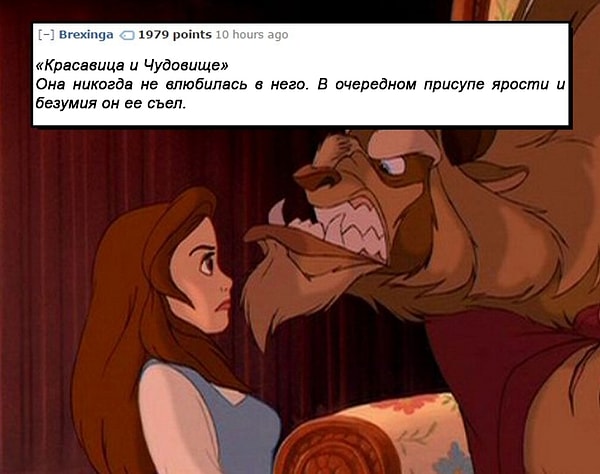The width and height of the screenshot is (600, 474).
Task: Click the 10 hours ago timestamp
Action: click(252, 34)
